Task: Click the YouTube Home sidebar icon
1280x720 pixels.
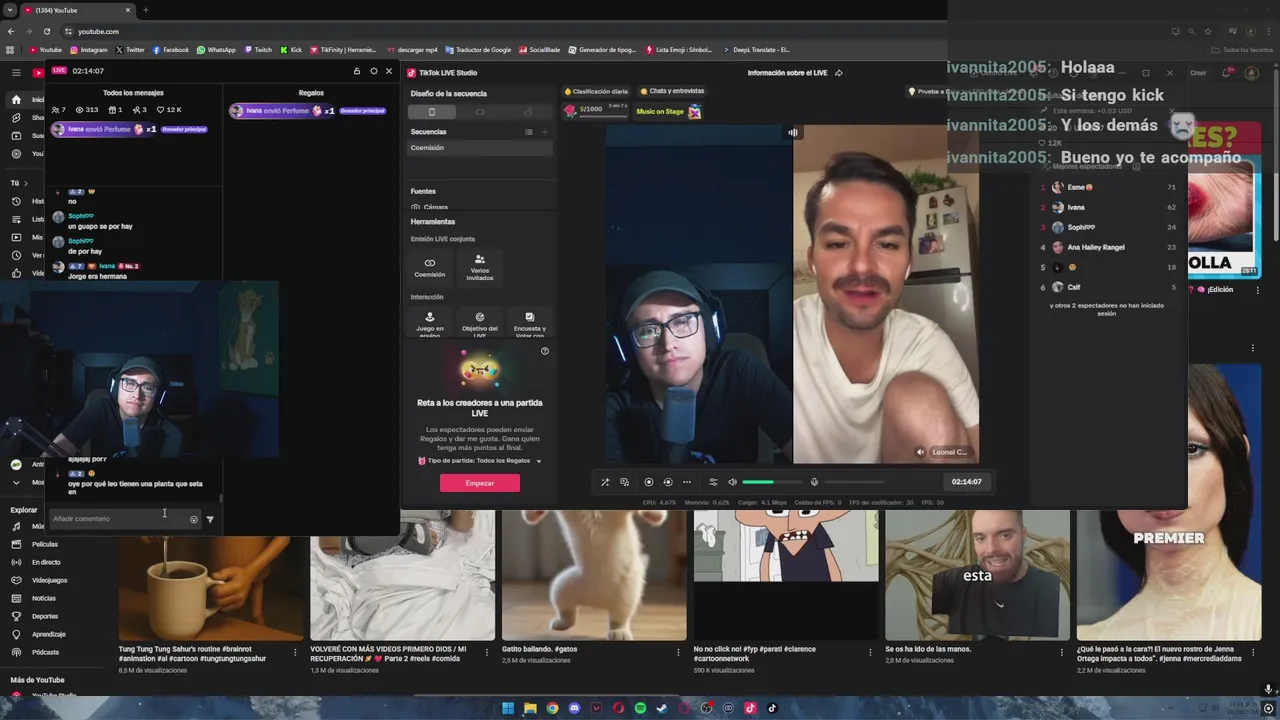Action: [16, 100]
